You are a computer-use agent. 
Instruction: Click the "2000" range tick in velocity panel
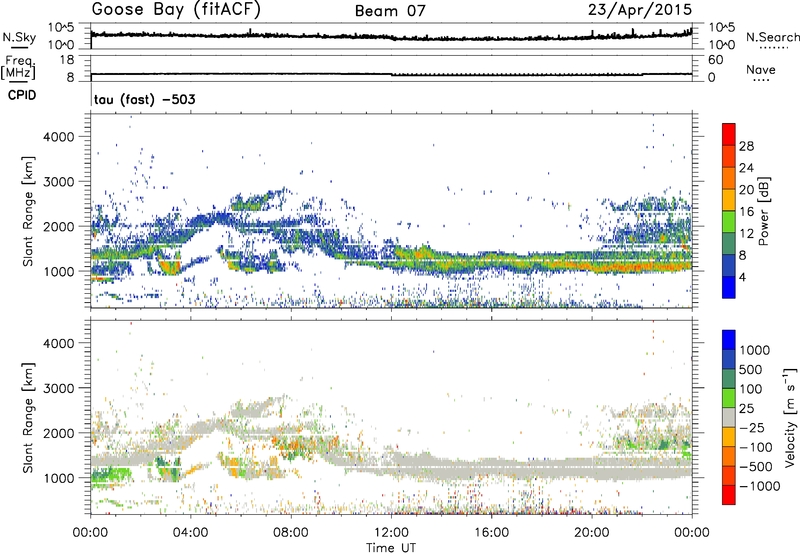58,433
